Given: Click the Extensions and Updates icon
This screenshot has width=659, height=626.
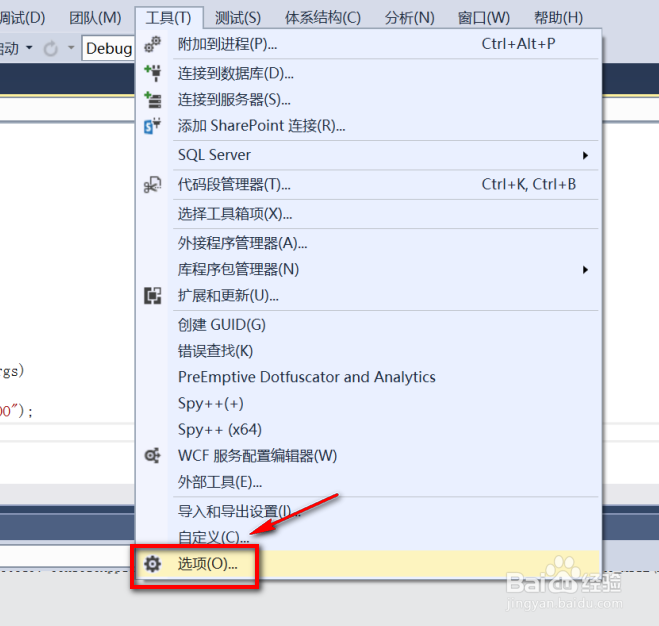Looking at the screenshot, I should (152, 296).
